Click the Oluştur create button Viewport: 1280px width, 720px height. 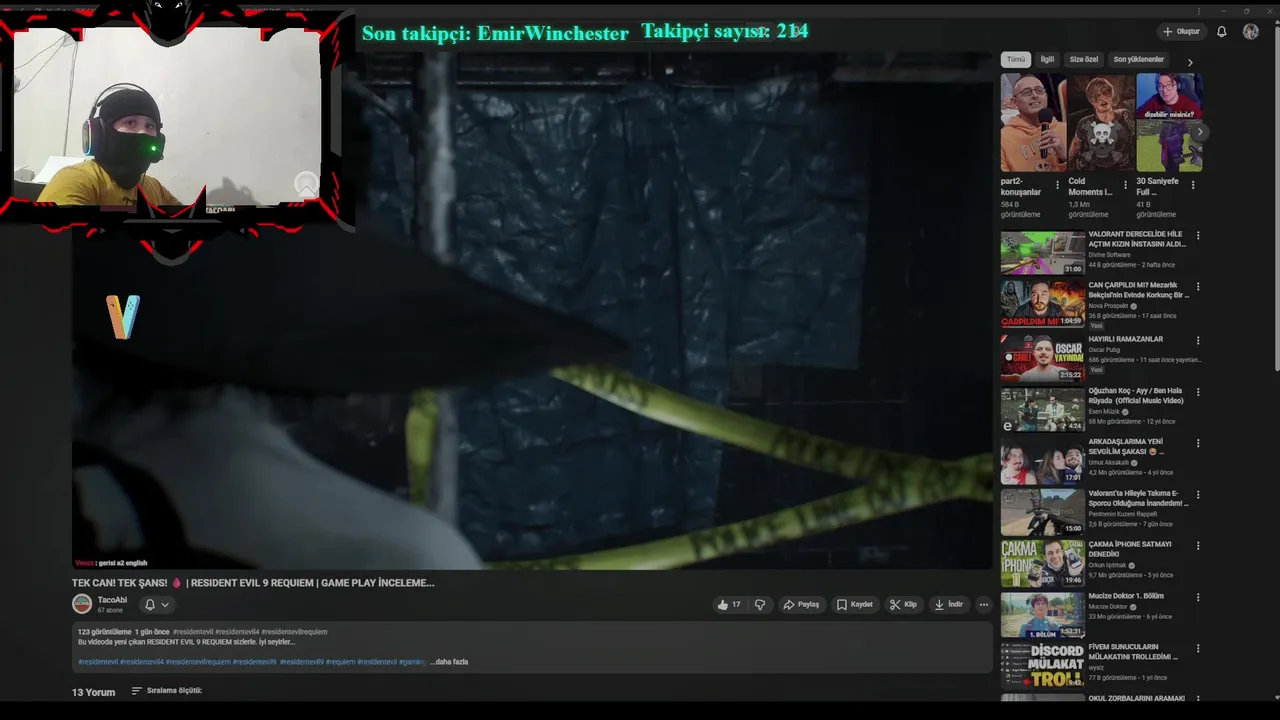(x=1181, y=32)
